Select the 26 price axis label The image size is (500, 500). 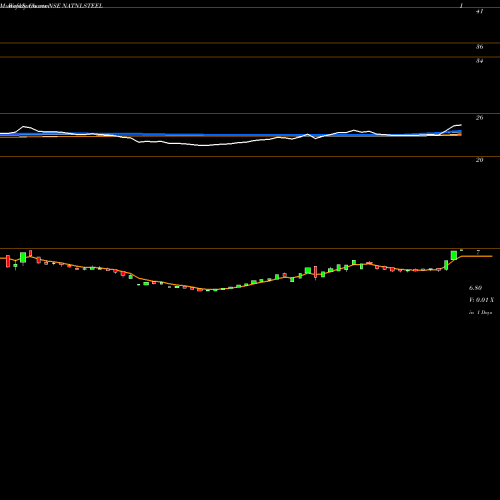tap(479, 118)
